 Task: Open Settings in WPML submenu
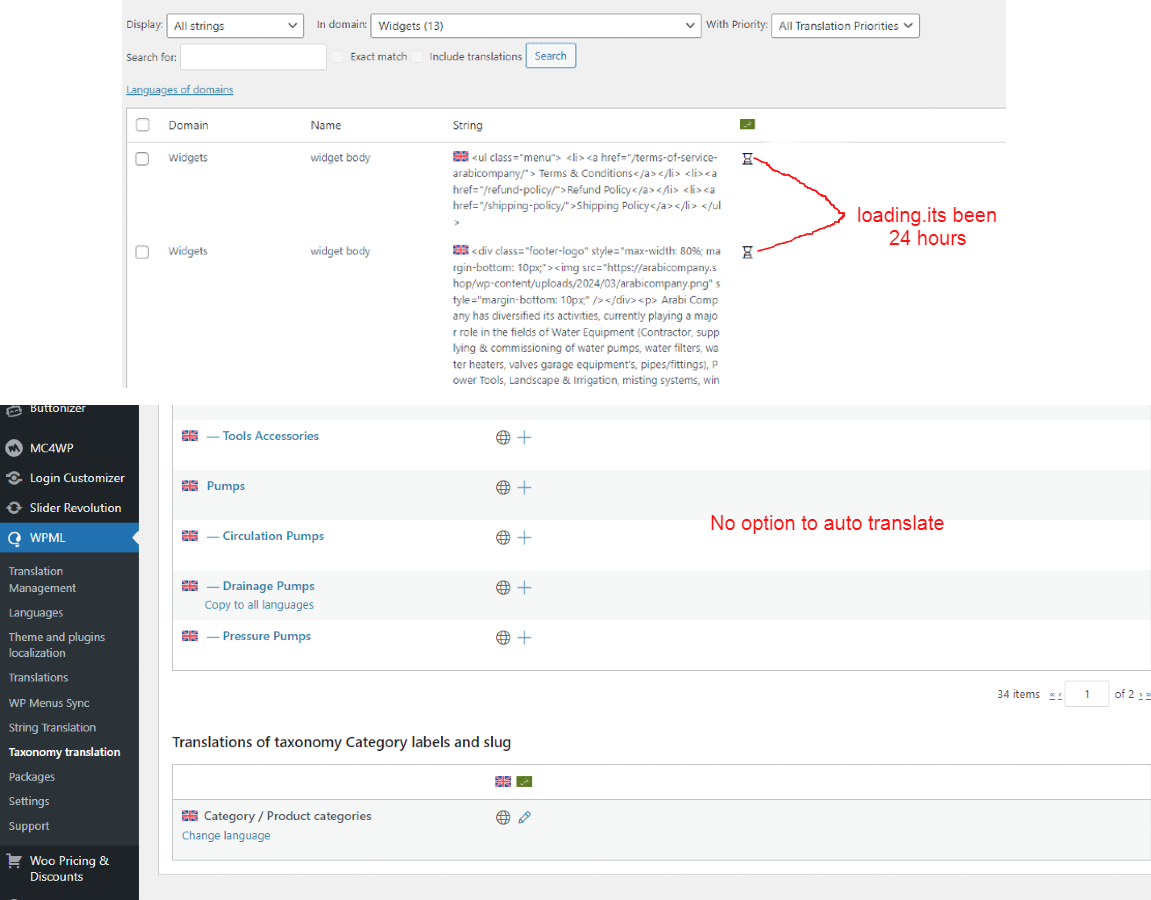coord(29,801)
